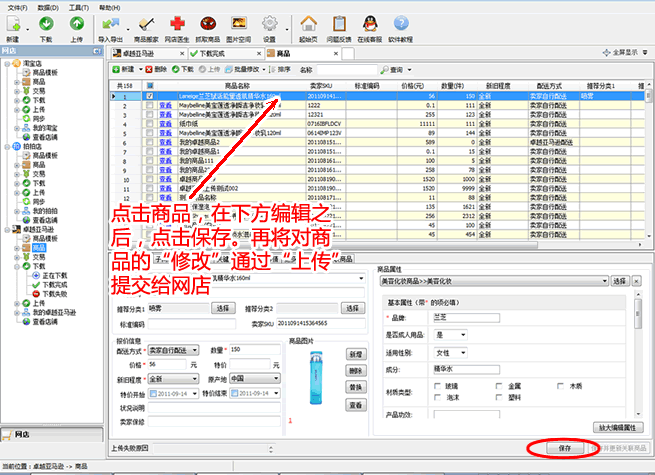Check the 玻璃 material checkbox
The width and height of the screenshot is (655, 475).
[437, 386]
